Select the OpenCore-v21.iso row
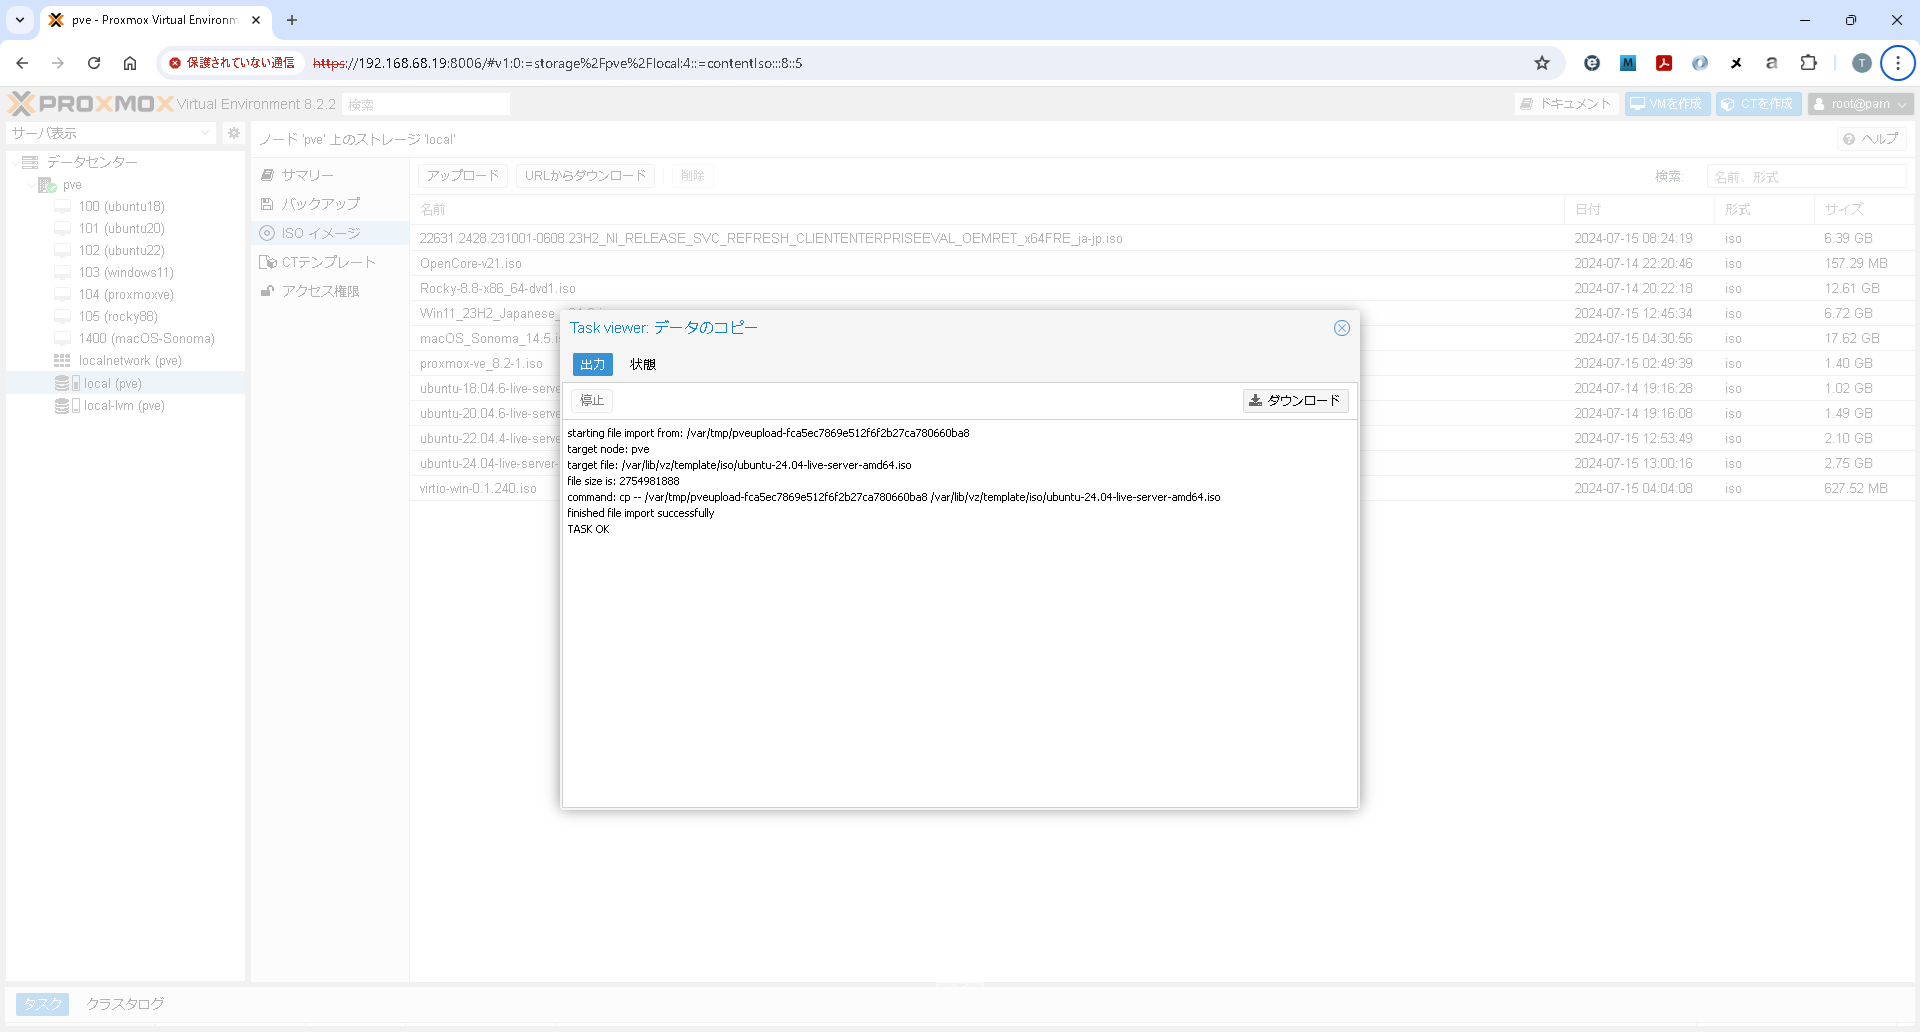This screenshot has width=1920, height=1032. tap(1162, 264)
